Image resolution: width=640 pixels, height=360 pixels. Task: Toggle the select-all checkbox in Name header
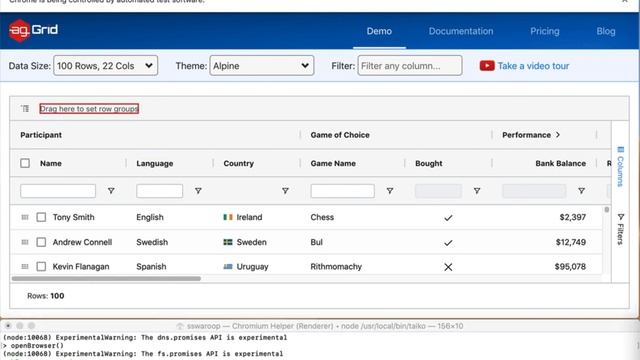pos(25,163)
